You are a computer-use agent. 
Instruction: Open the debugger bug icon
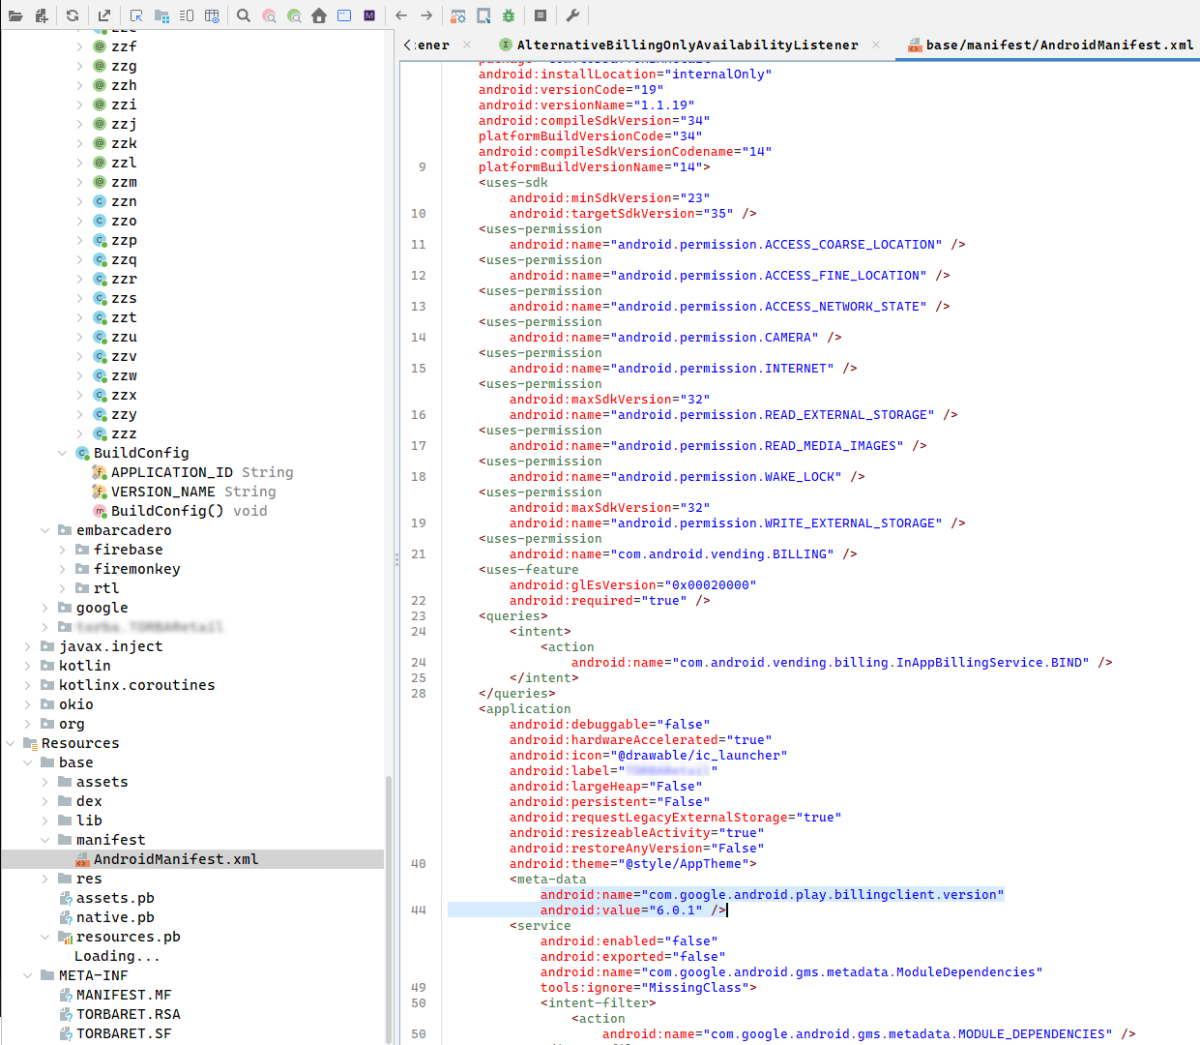pyautogui.click(x=509, y=16)
